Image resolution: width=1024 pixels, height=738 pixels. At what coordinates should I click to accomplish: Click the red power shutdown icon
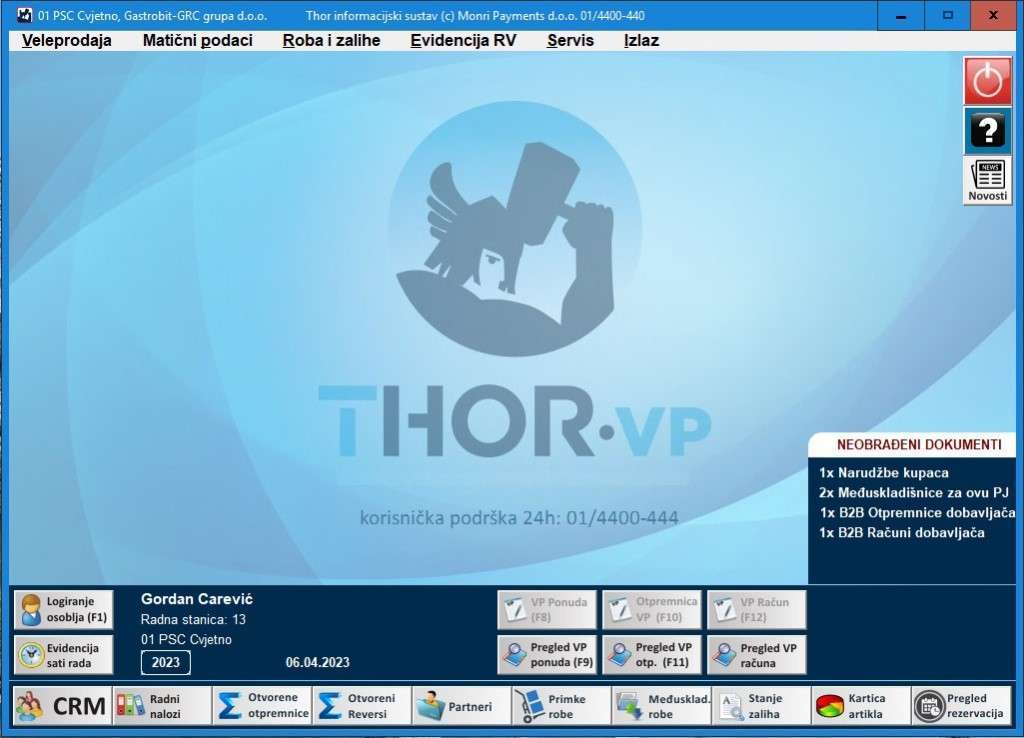(x=987, y=81)
